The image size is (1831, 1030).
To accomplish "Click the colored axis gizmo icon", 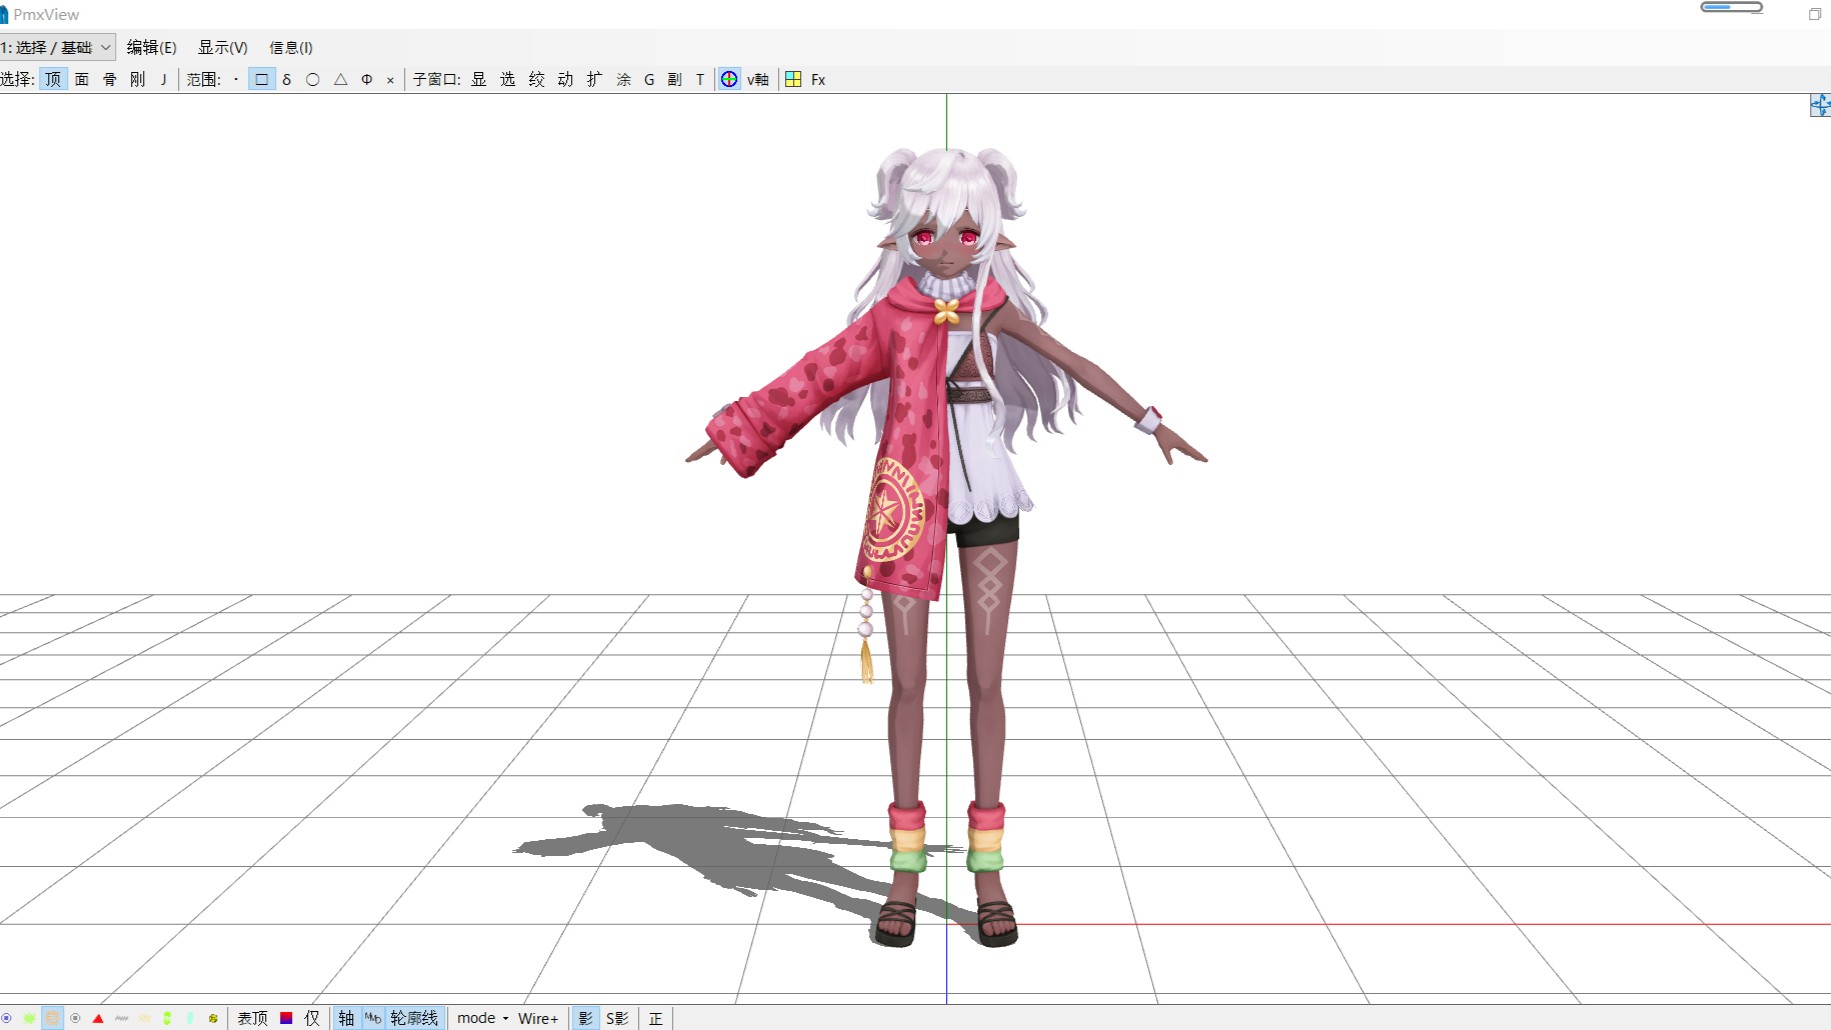I will point(730,79).
